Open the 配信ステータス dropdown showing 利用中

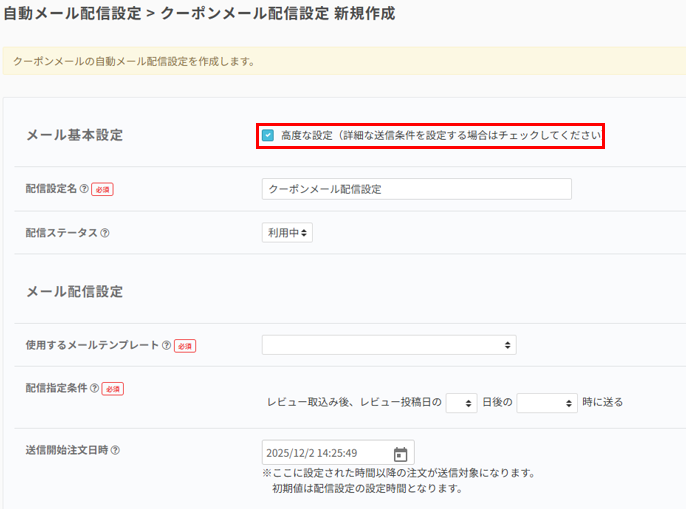(x=287, y=232)
